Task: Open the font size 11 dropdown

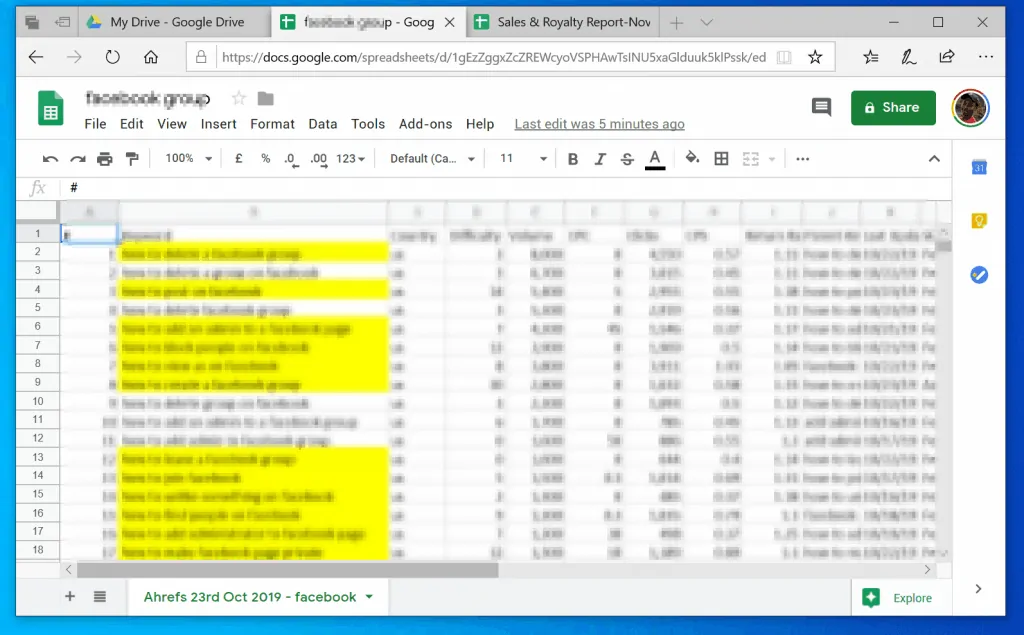Action: pyautogui.click(x=523, y=159)
